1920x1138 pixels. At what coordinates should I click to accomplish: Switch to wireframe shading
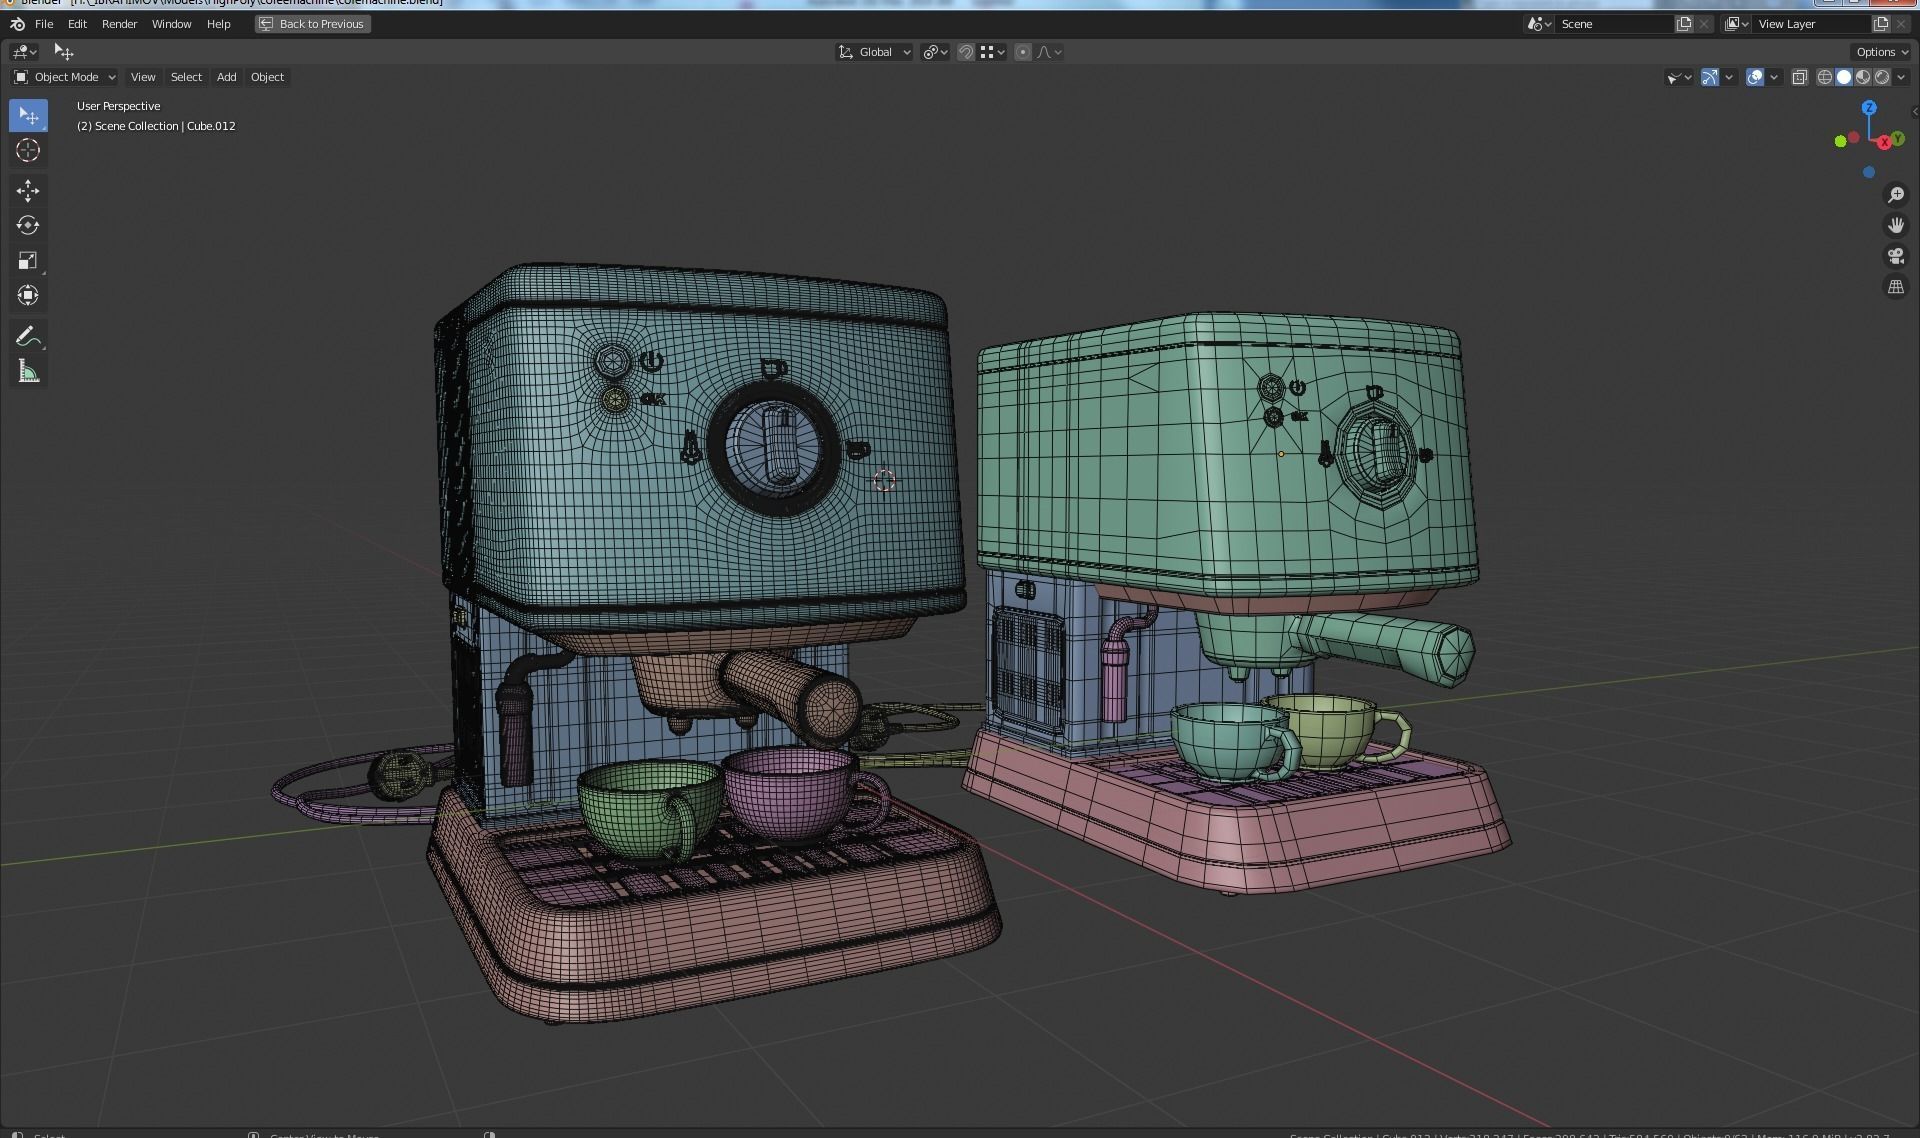coord(1824,77)
